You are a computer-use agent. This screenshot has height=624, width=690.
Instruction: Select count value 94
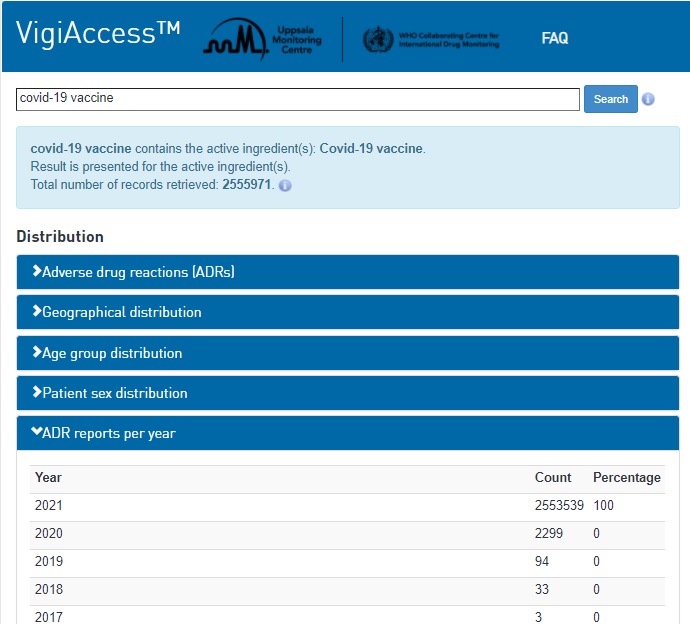(x=542, y=562)
